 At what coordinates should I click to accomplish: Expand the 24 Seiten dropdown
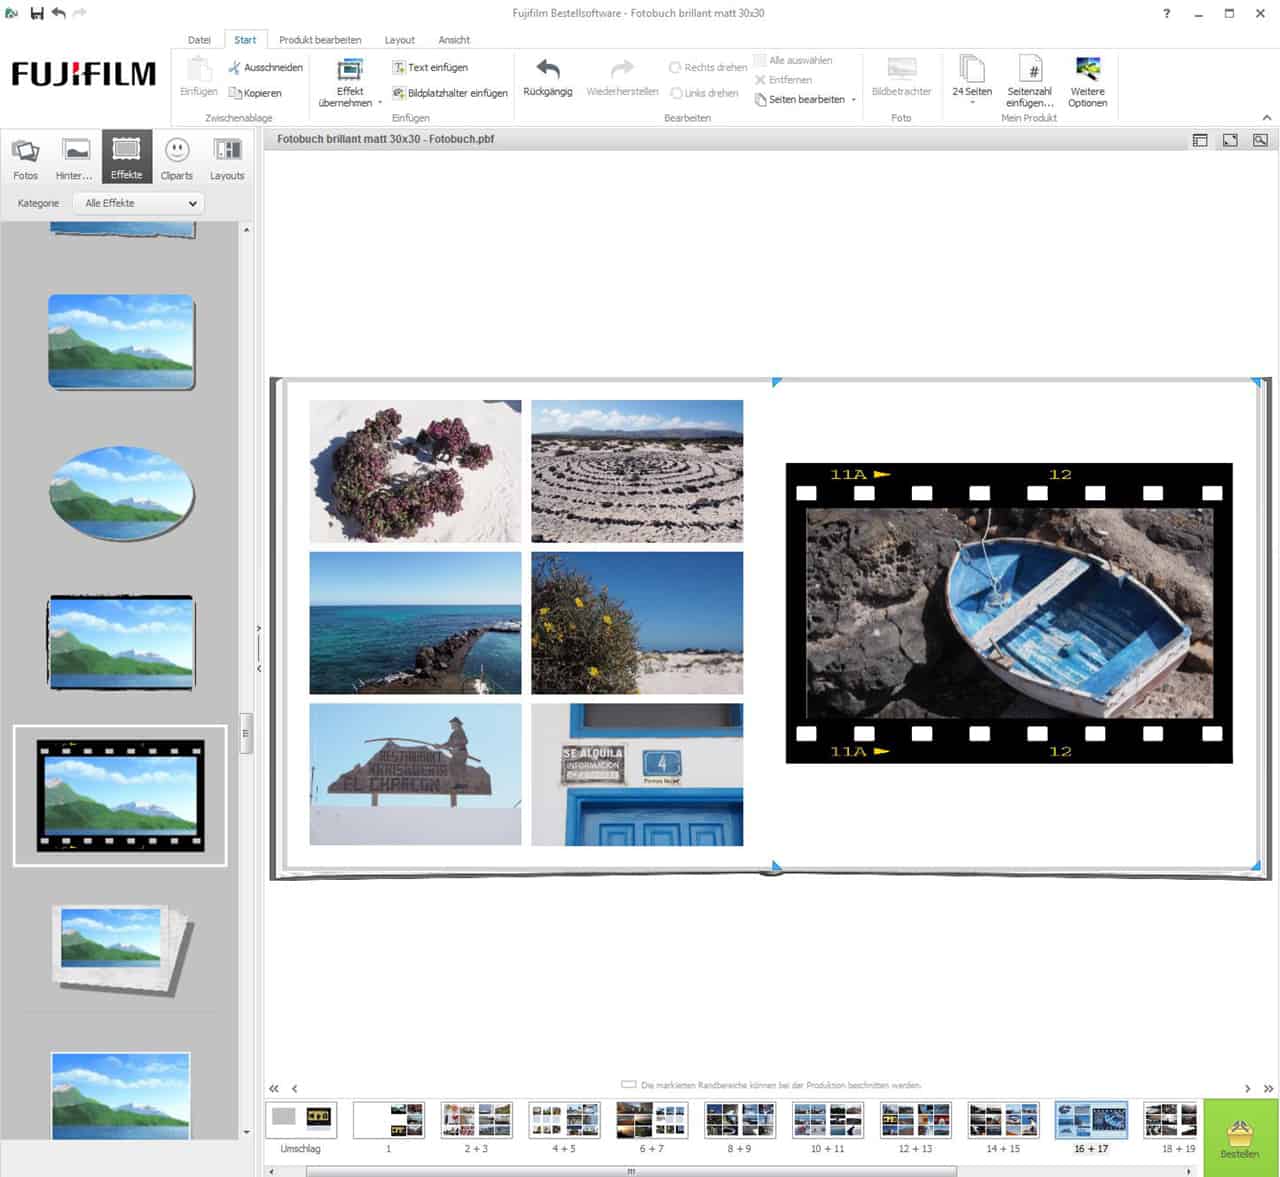[x=972, y=102]
